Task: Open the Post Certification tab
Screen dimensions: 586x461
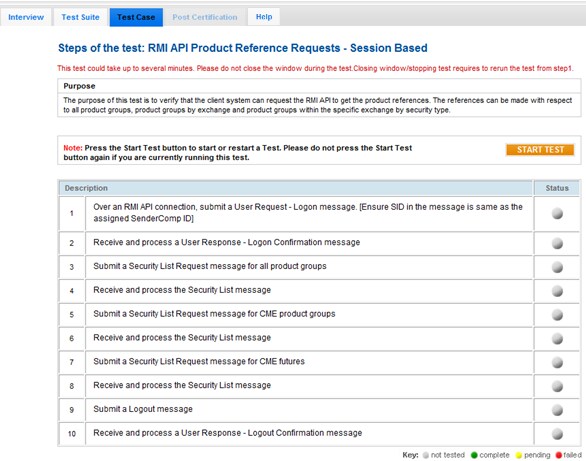Action: (205, 17)
